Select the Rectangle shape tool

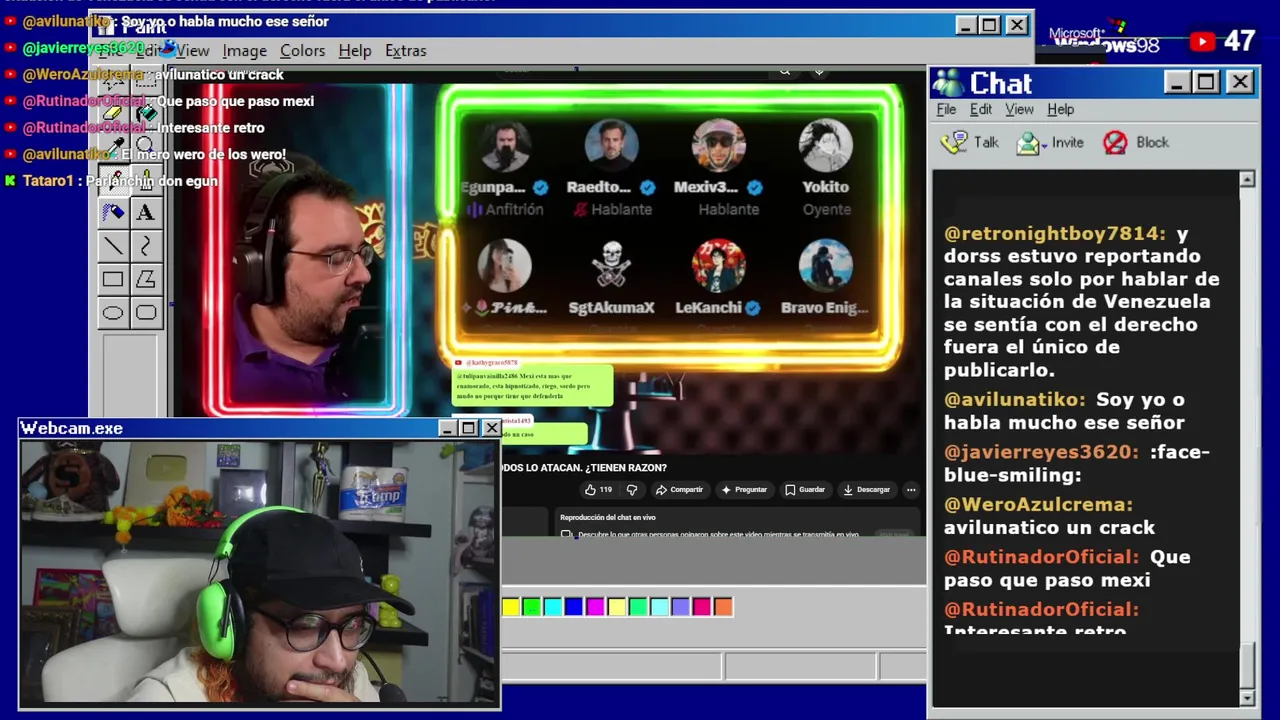pyautogui.click(x=113, y=279)
